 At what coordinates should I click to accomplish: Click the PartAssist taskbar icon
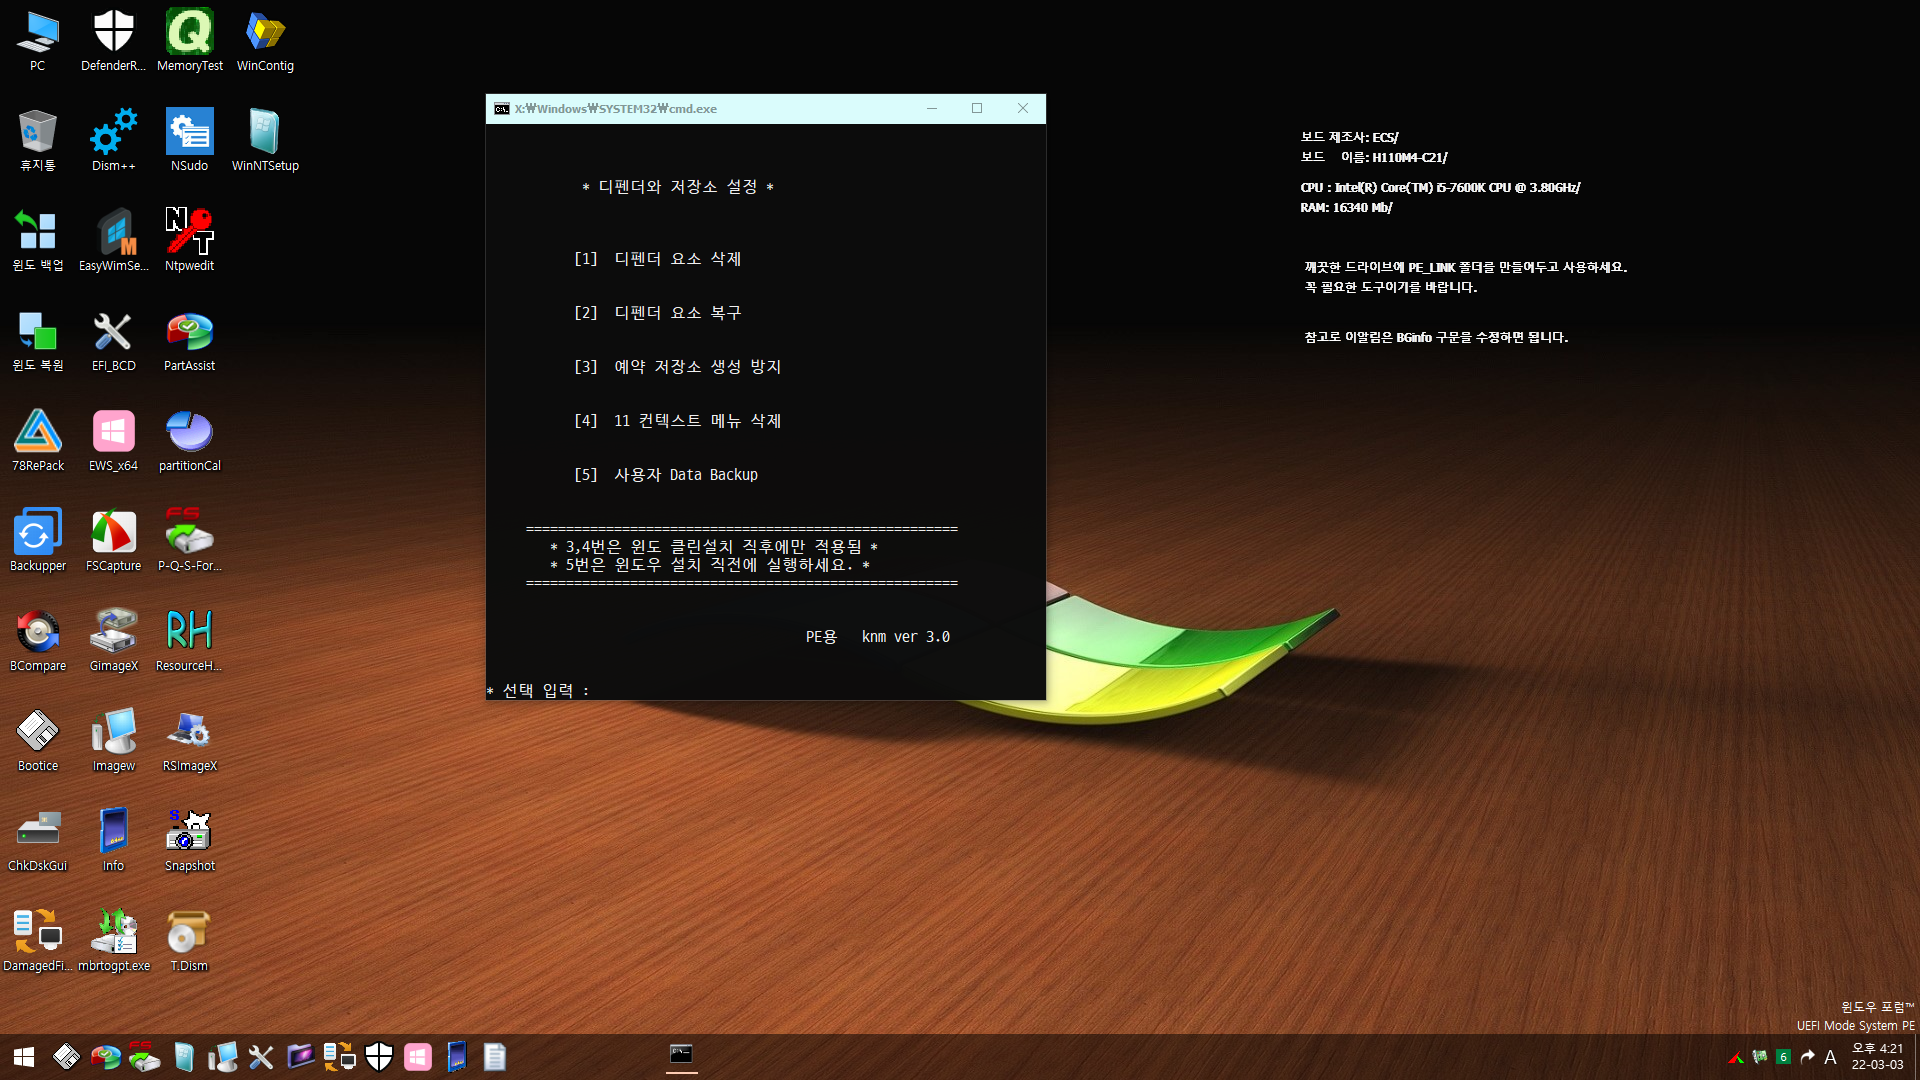pos(105,1057)
